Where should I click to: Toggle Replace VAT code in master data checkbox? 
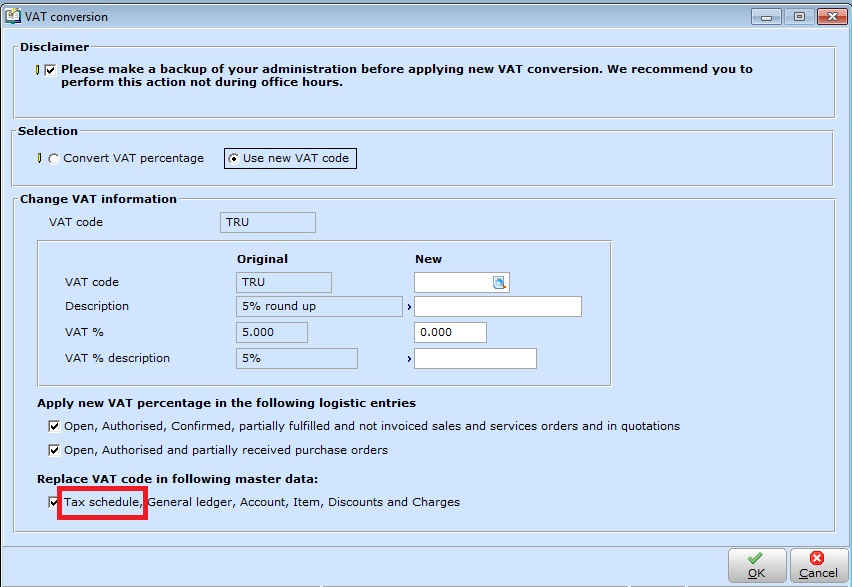coord(54,502)
